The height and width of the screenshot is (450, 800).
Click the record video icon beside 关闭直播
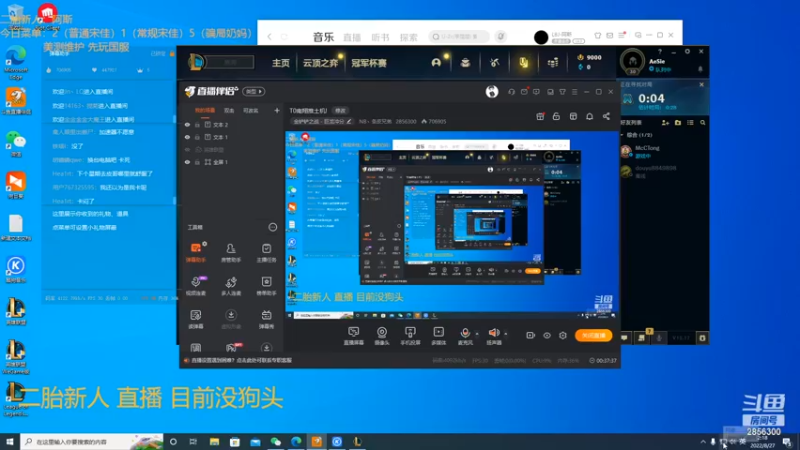coord(531,335)
